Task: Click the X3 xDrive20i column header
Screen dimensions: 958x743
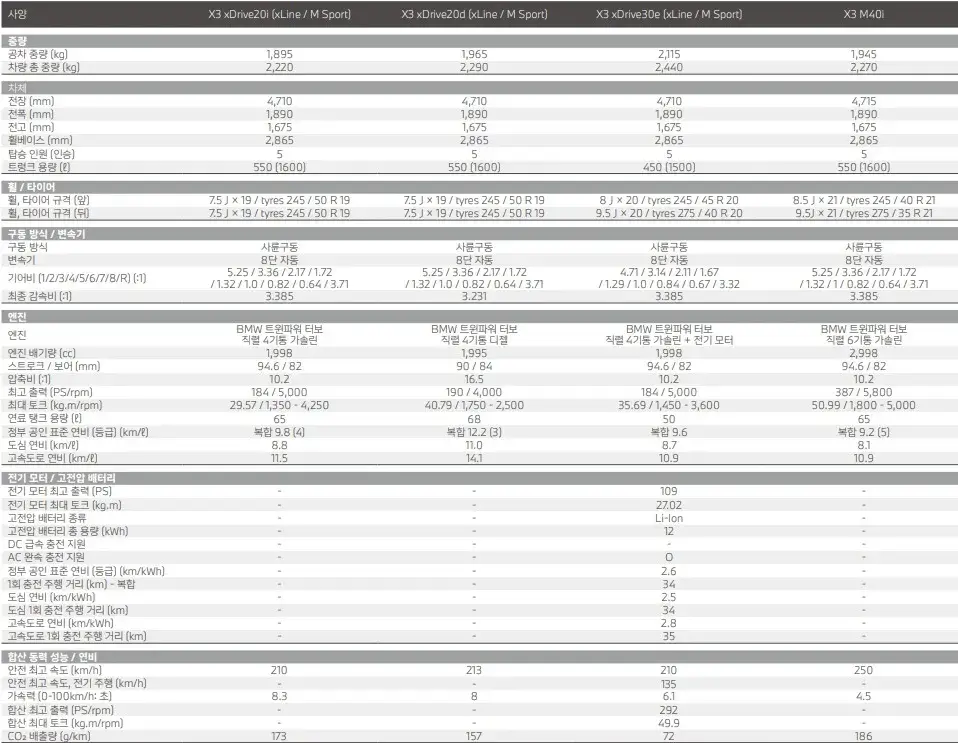Action: (279, 14)
